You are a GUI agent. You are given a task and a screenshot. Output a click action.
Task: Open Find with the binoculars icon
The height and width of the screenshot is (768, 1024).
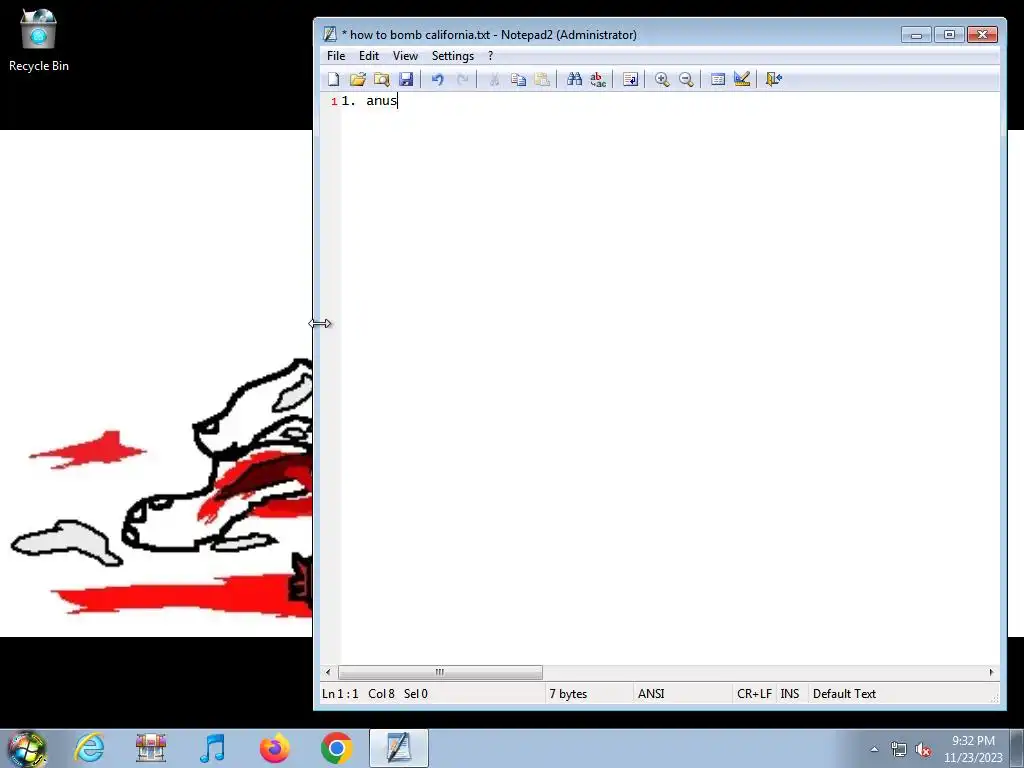[574, 79]
